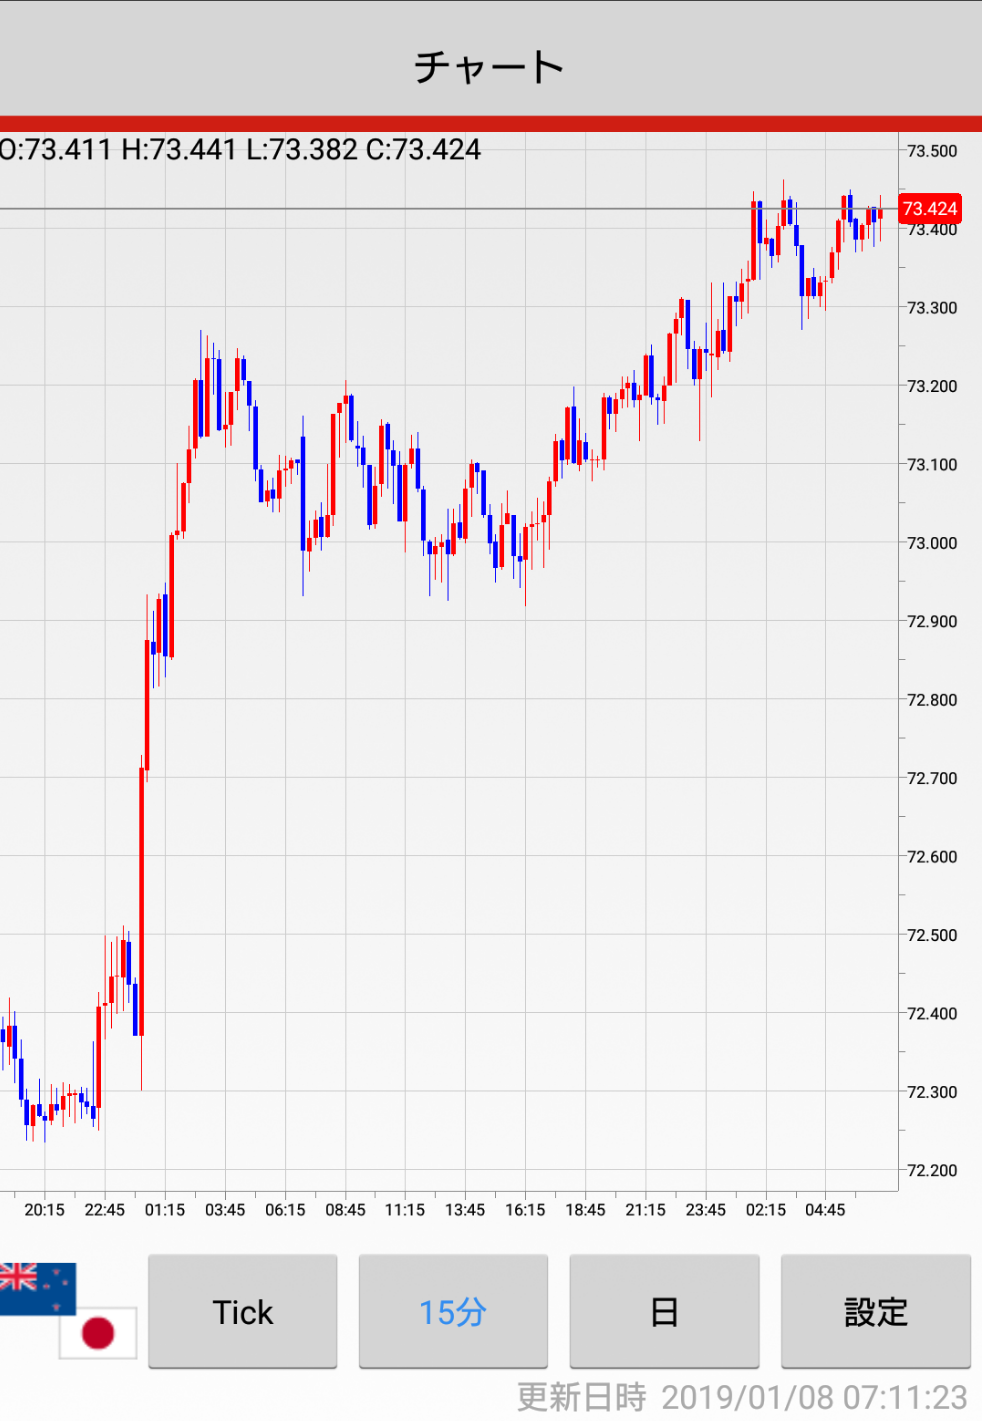Click the 16:15 time axis label
This screenshot has width=982, height=1421.
525,1210
